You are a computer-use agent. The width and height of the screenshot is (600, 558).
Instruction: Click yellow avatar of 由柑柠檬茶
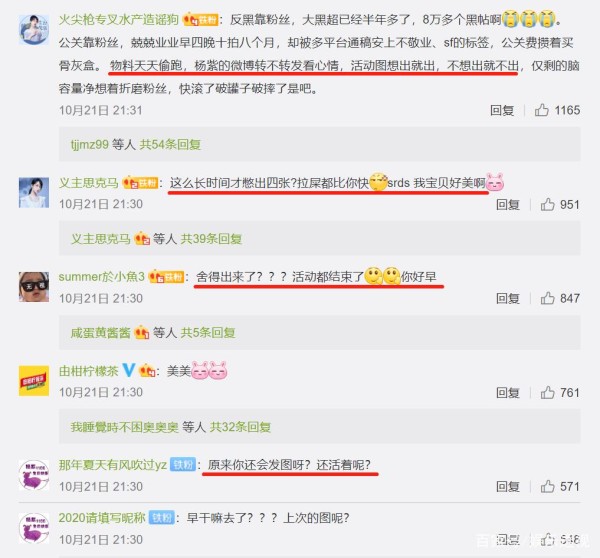(34, 380)
